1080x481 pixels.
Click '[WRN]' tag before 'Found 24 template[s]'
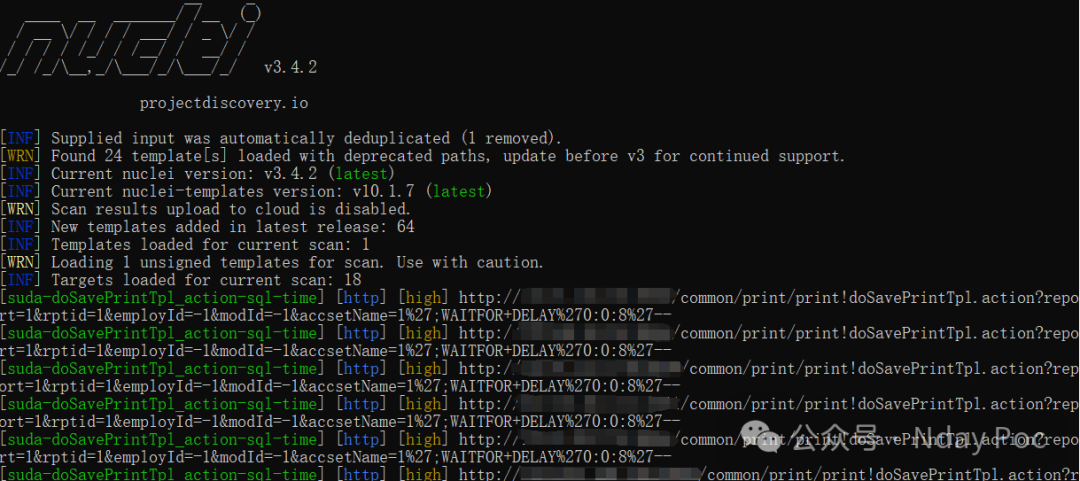coord(21,156)
